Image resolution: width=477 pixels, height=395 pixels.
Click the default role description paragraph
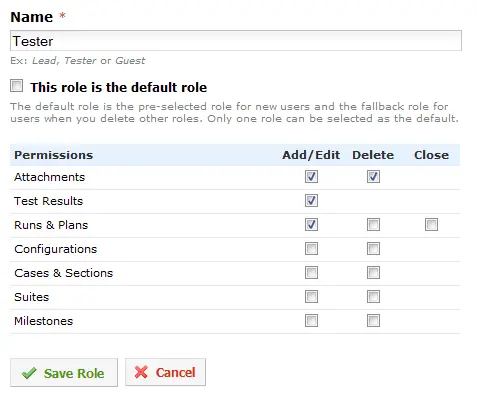click(x=234, y=112)
